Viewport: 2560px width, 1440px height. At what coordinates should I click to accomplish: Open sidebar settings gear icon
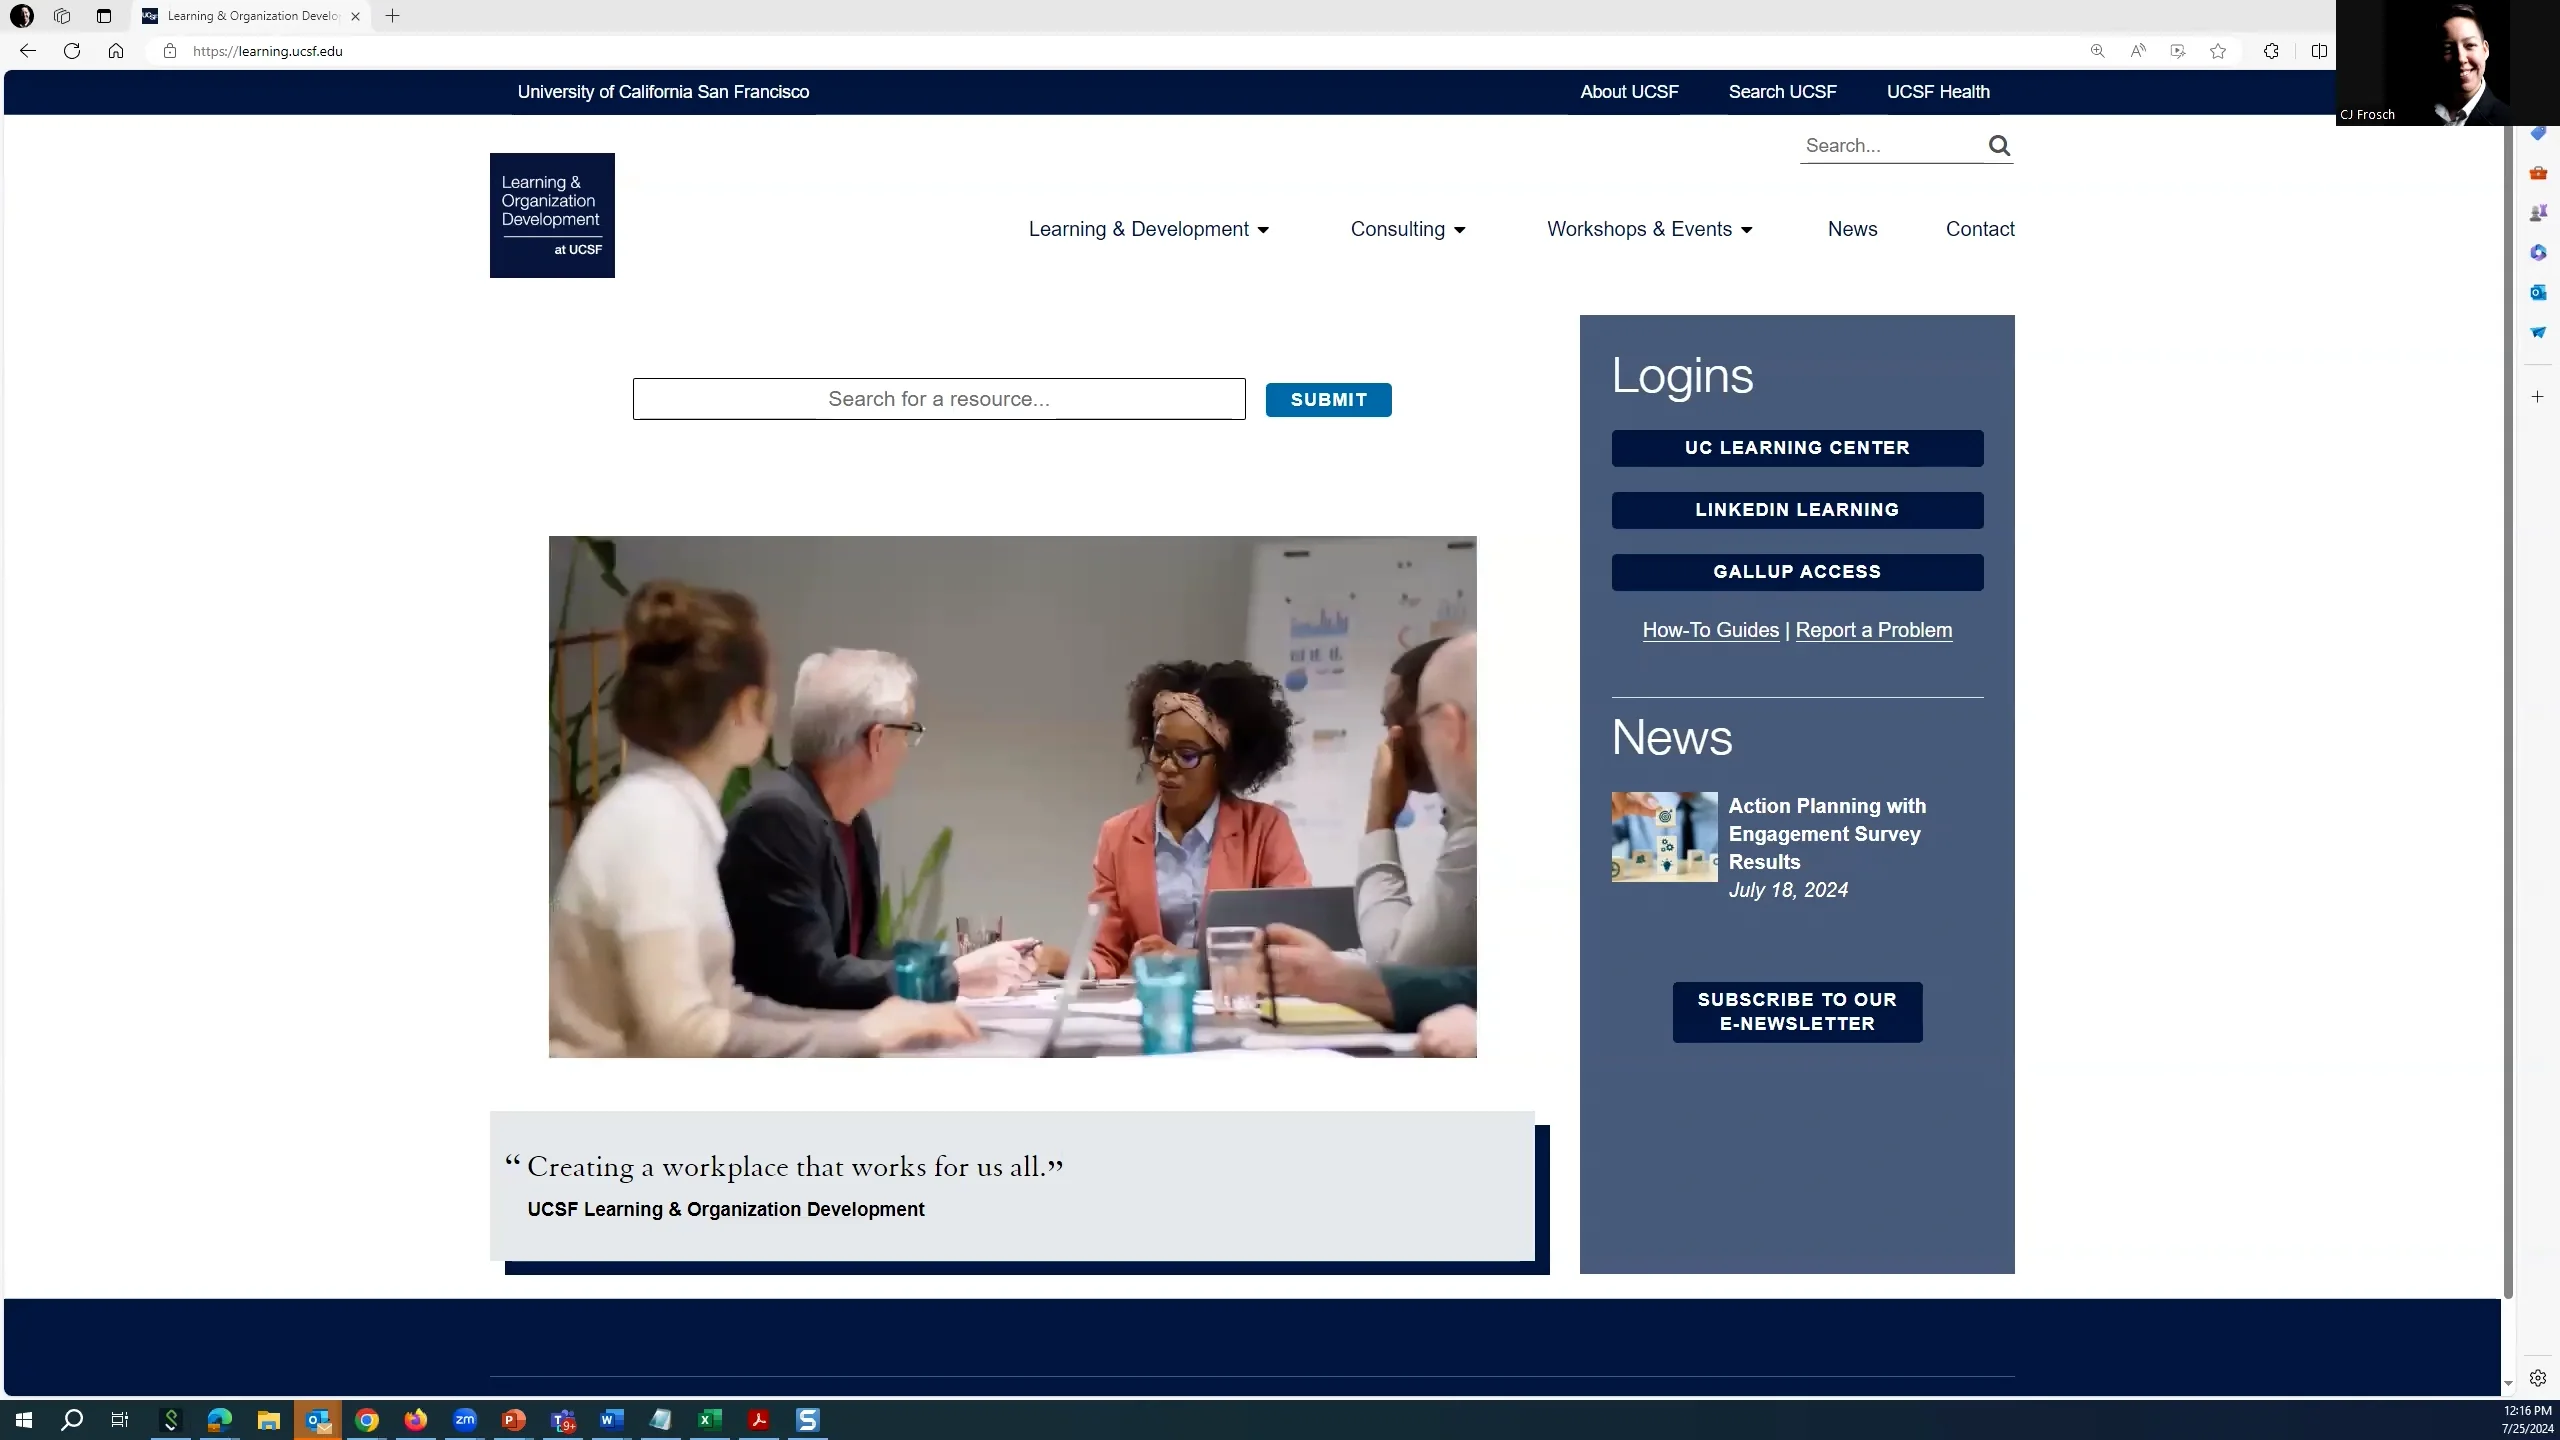pos(2537,1378)
